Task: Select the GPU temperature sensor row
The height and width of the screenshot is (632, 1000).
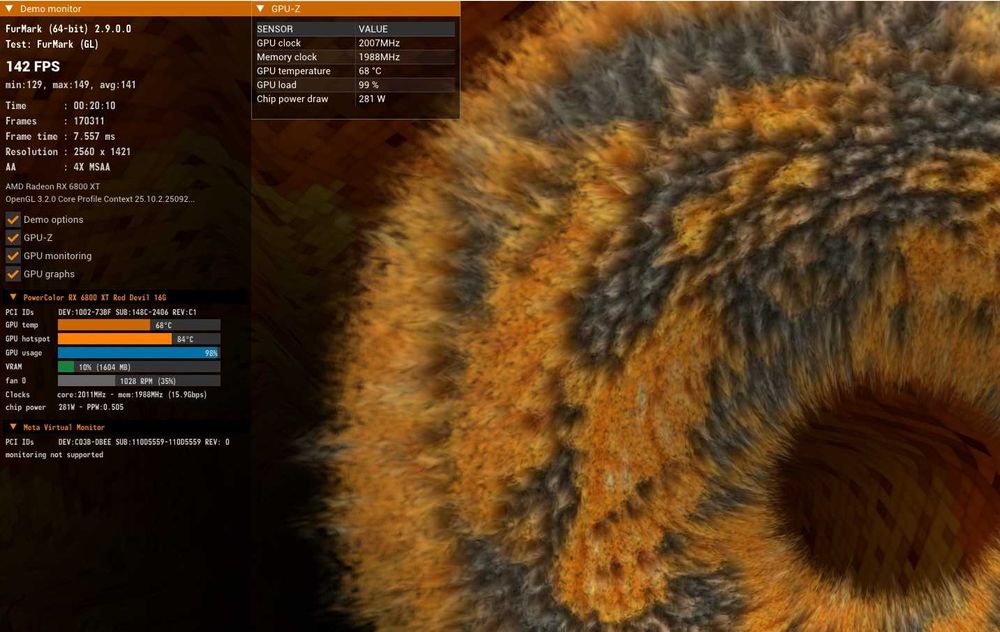Action: point(355,71)
